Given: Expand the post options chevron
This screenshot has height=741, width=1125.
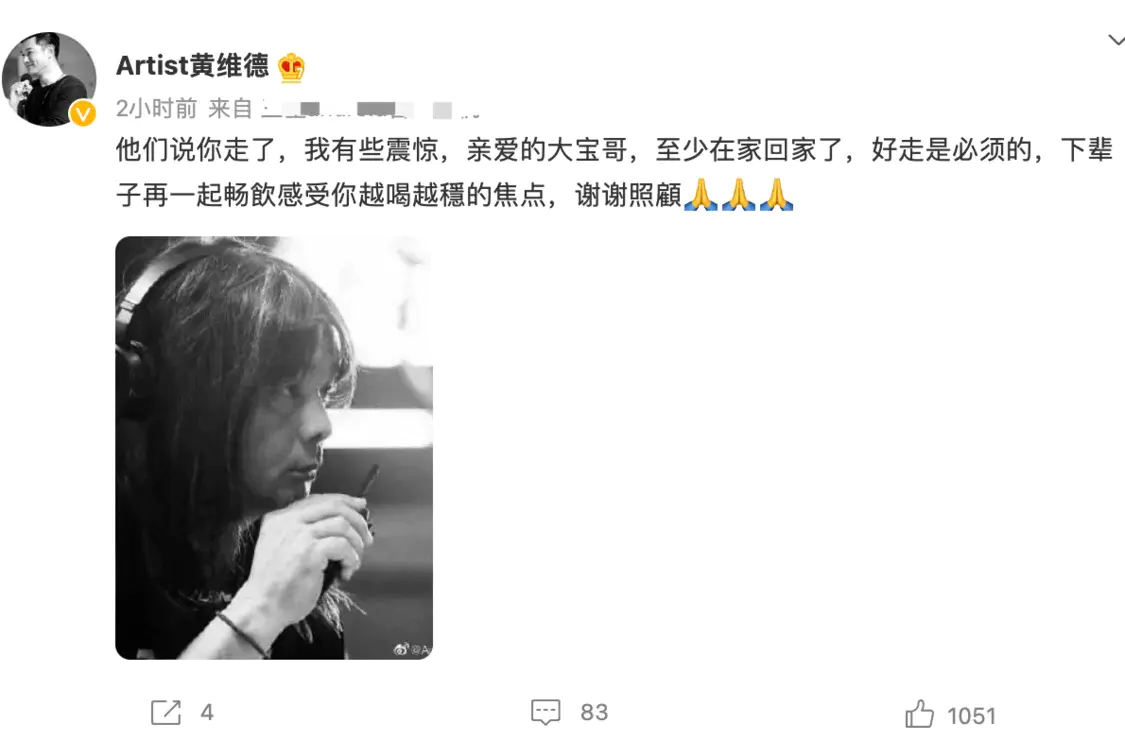Looking at the screenshot, I should click(x=1116, y=40).
